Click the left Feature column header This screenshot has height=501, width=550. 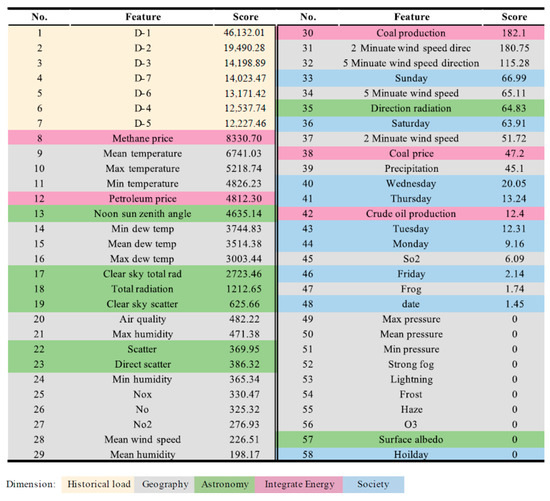click(143, 17)
